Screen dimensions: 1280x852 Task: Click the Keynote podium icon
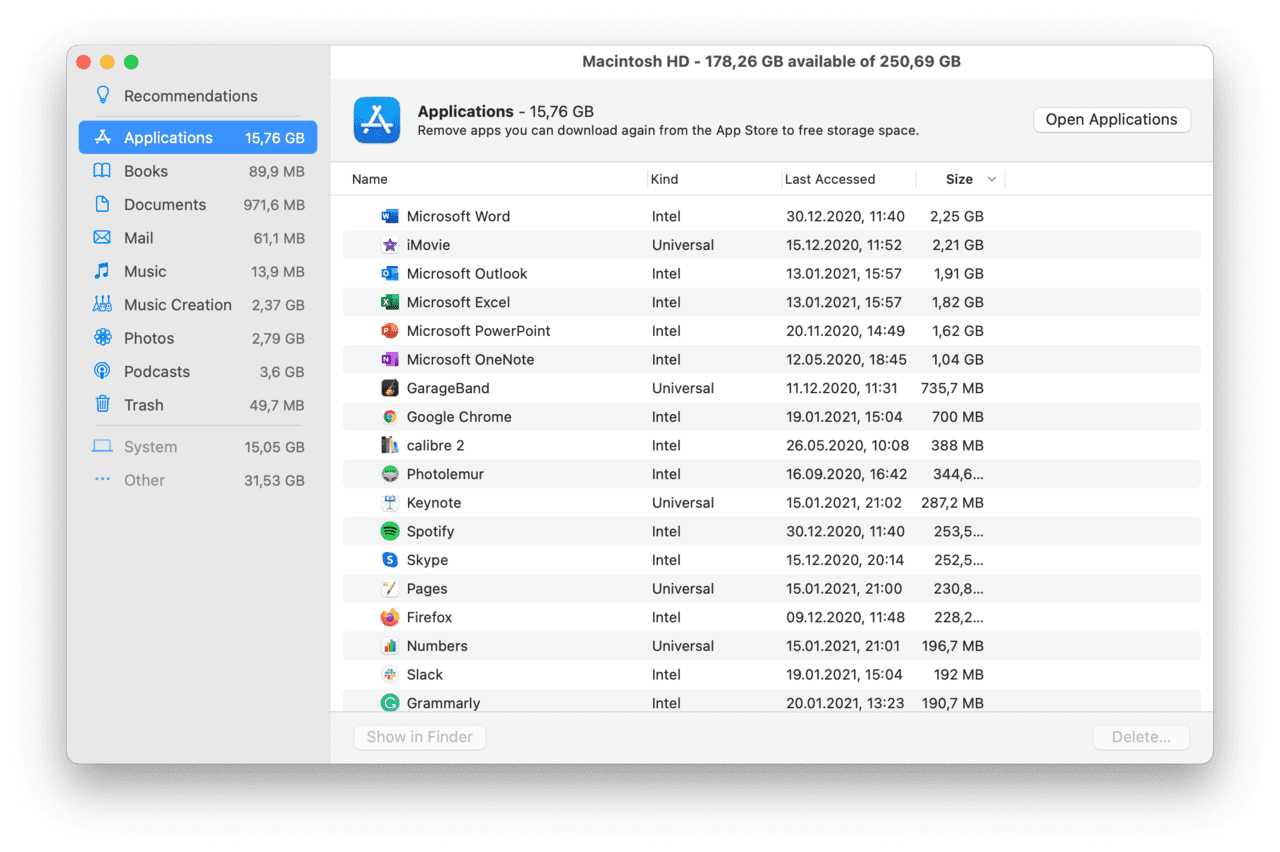pyautogui.click(x=390, y=503)
